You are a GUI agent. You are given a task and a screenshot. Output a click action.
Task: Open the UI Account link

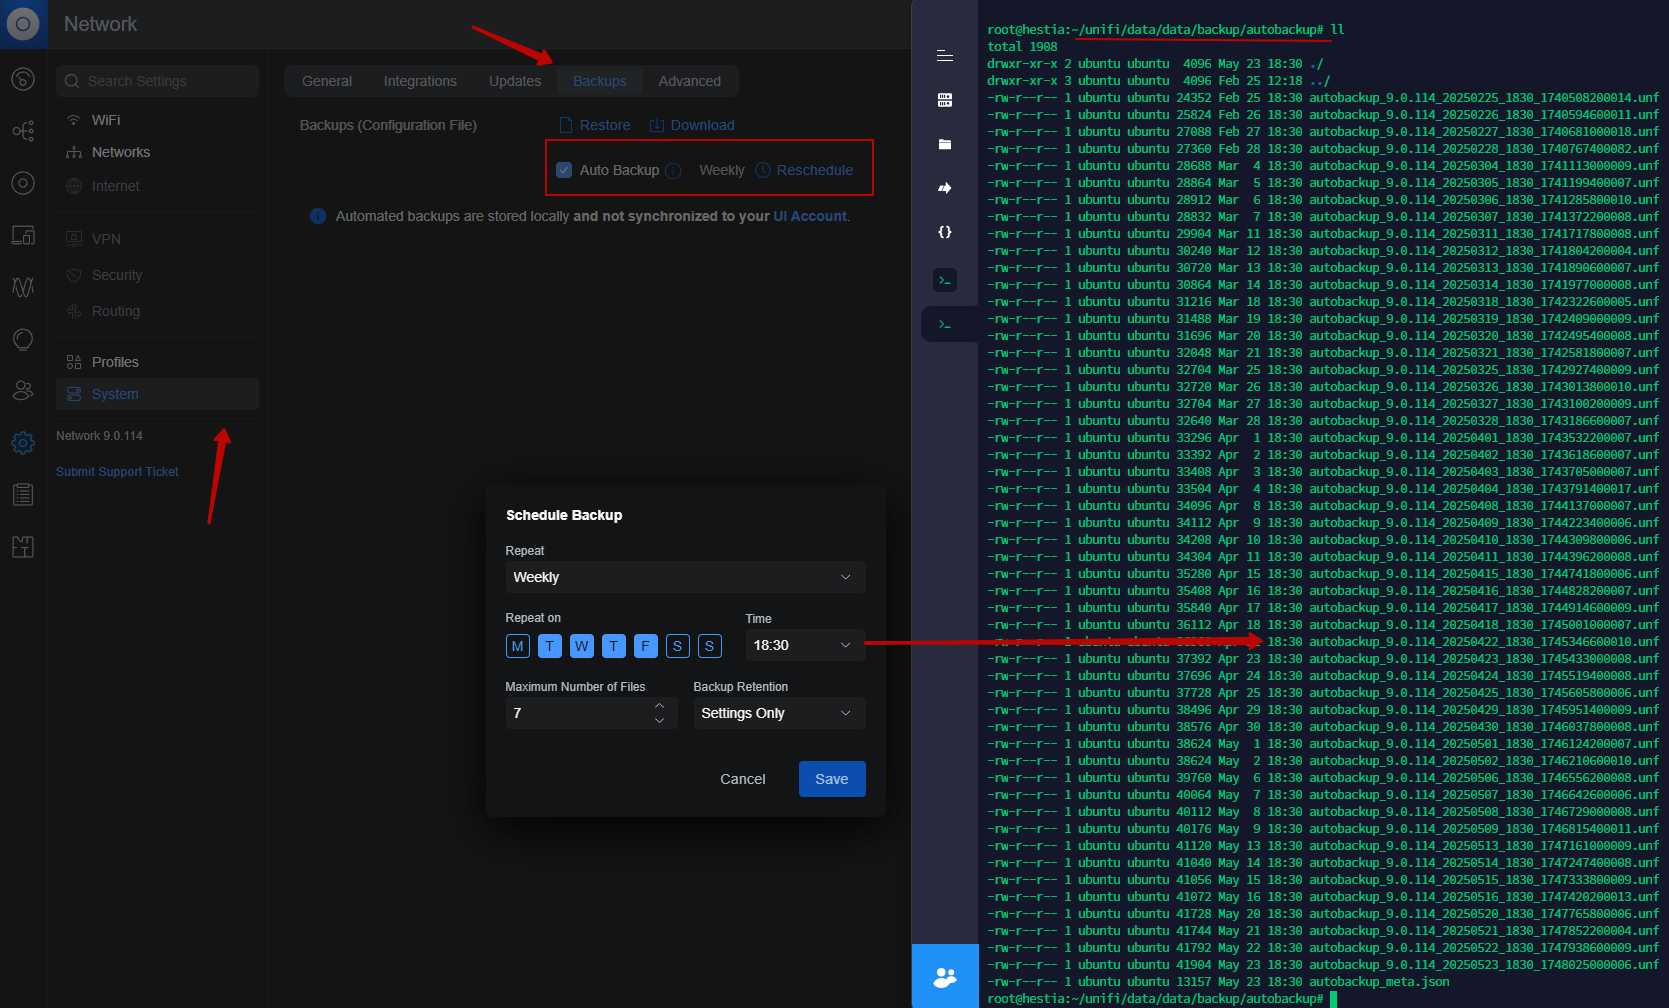coord(810,216)
